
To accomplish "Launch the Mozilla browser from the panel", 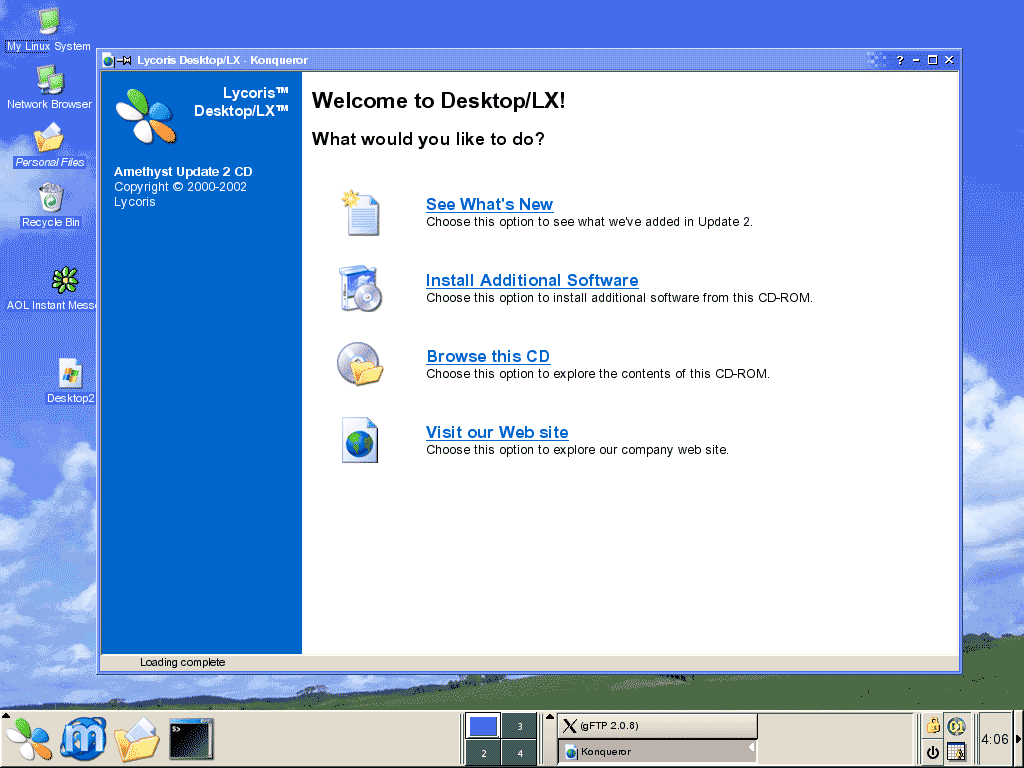I will 83,740.
